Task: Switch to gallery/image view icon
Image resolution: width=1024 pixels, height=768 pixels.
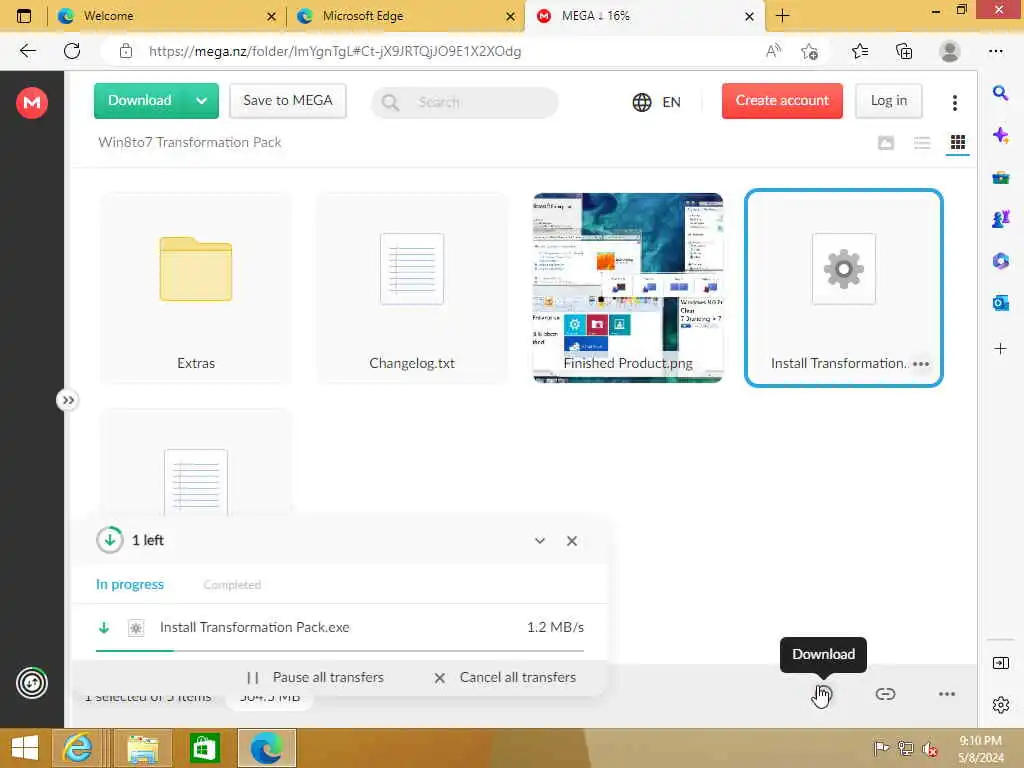Action: (886, 142)
